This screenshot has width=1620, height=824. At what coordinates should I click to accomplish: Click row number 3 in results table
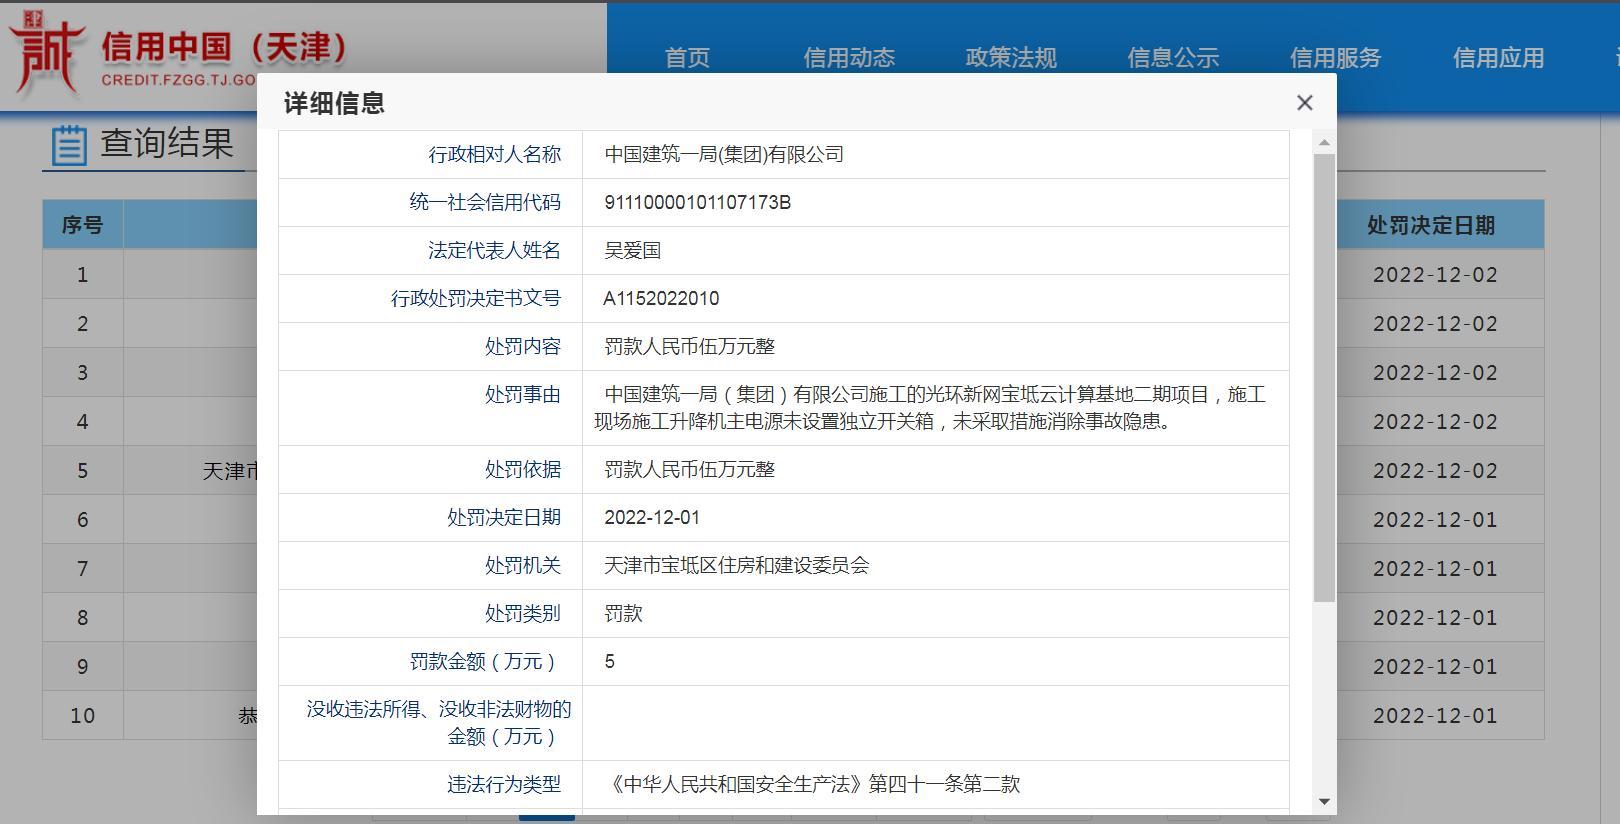(83, 373)
